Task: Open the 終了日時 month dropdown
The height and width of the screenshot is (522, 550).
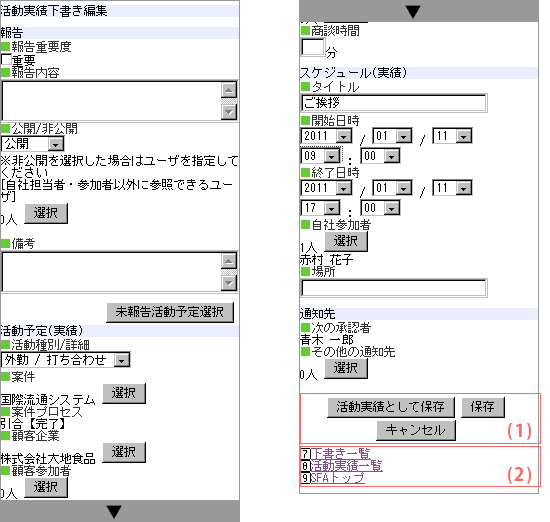Action: click(393, 188)
